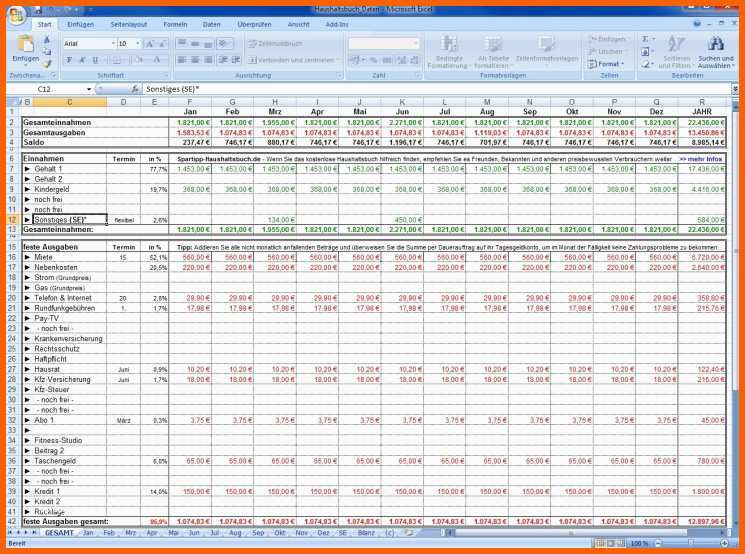
Task: Click the zoom slider handle
Action: [x=690, y=543]
